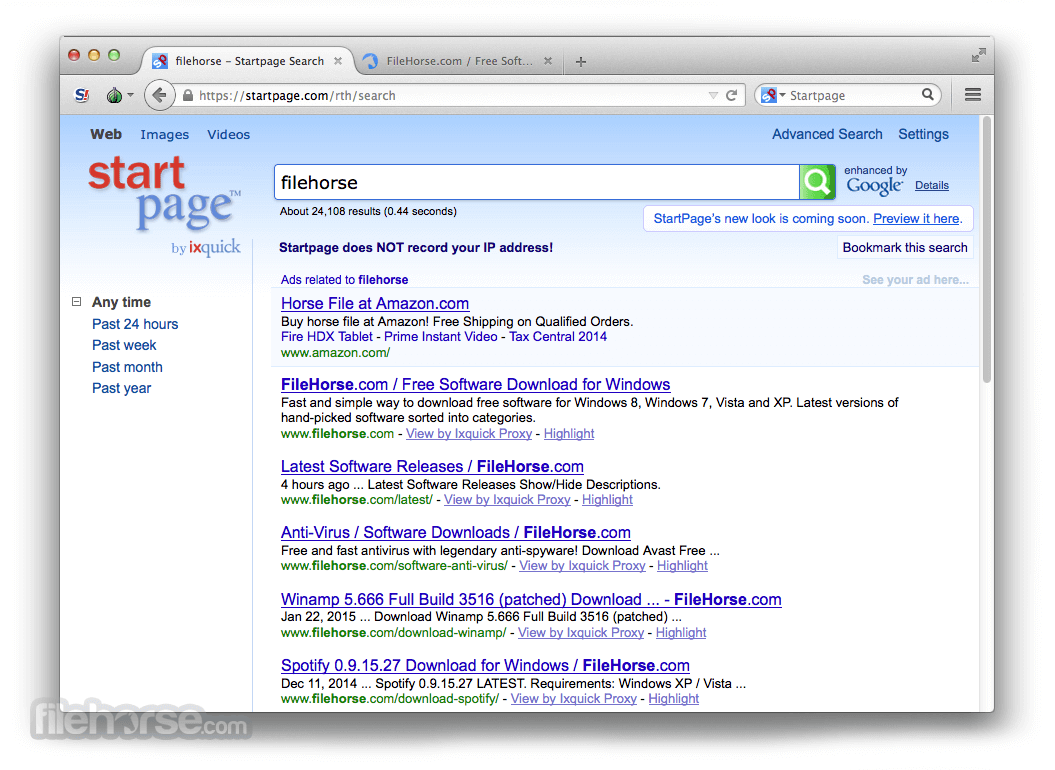This screenshot has width=1055, height=770.
Task: Highlight the download-winamp result
Action: tap(681, 632)
